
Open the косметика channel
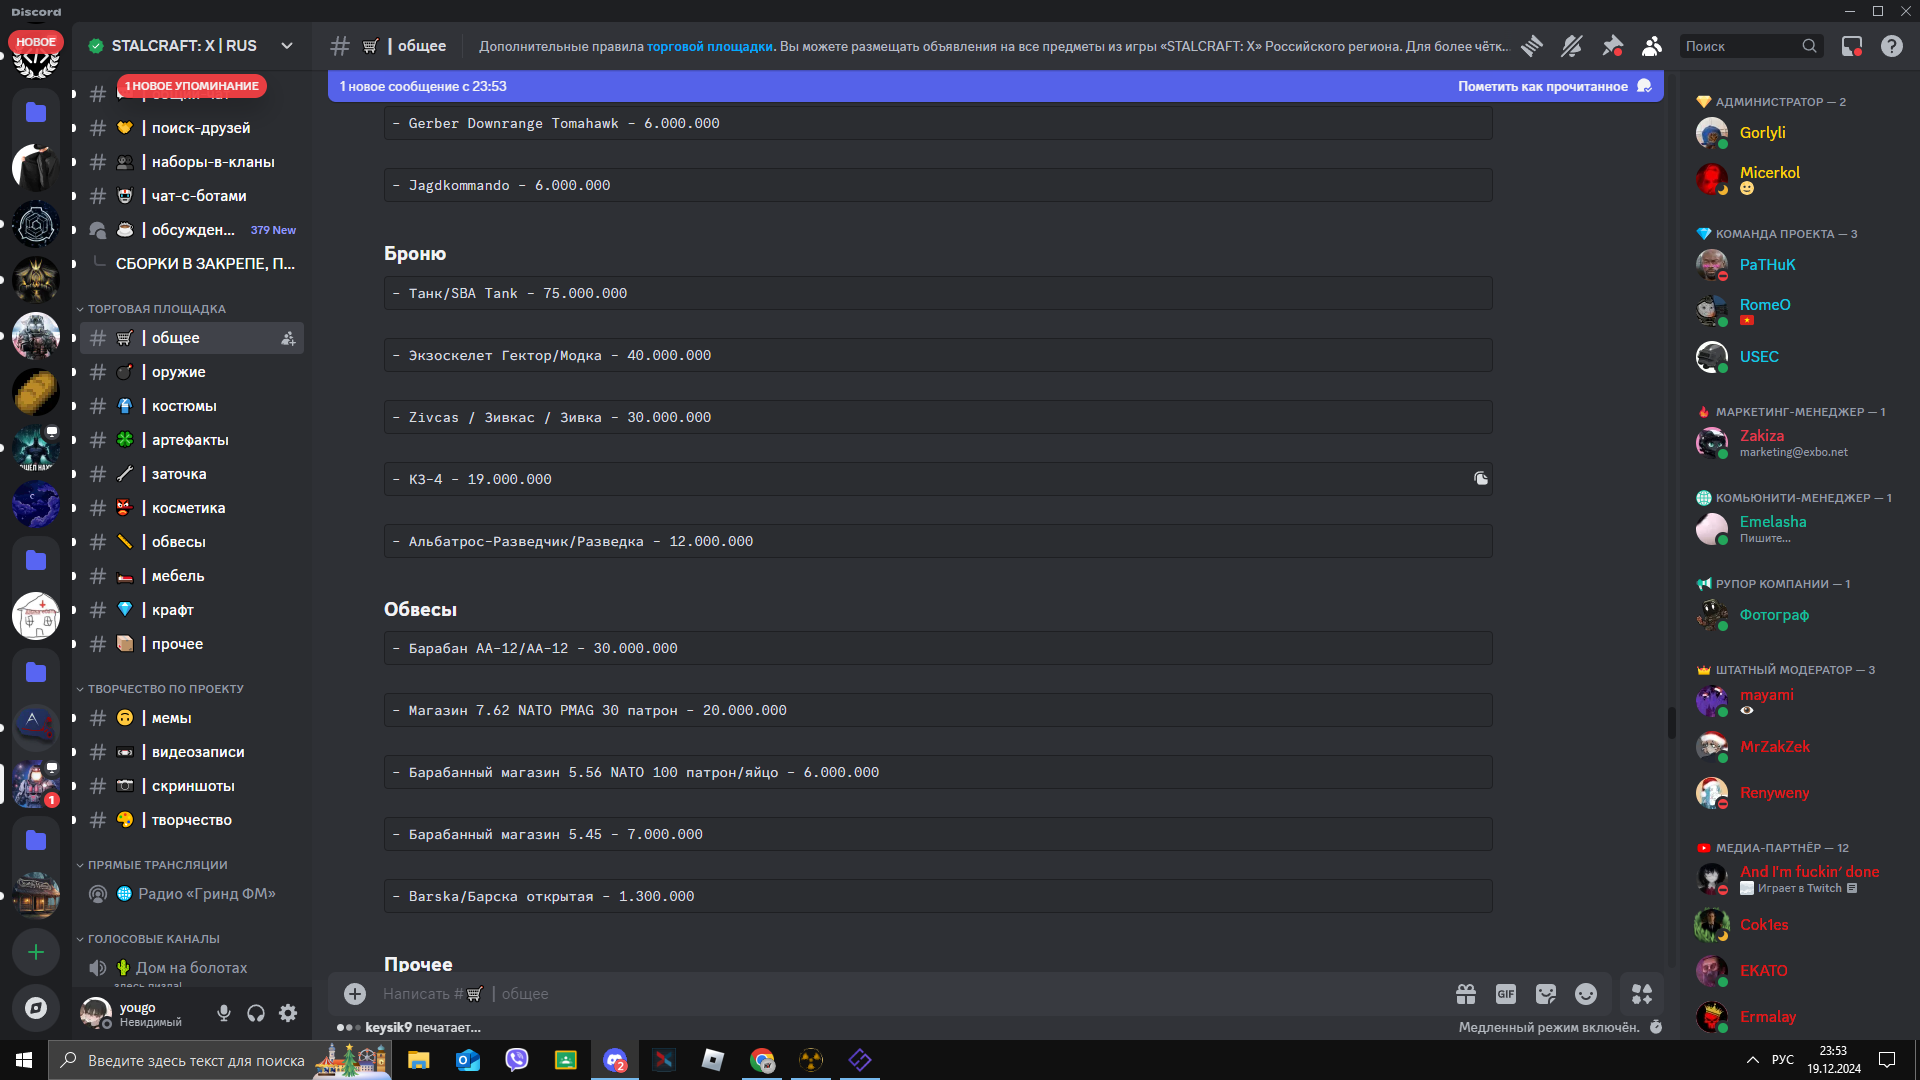click(x=192, y=508)
